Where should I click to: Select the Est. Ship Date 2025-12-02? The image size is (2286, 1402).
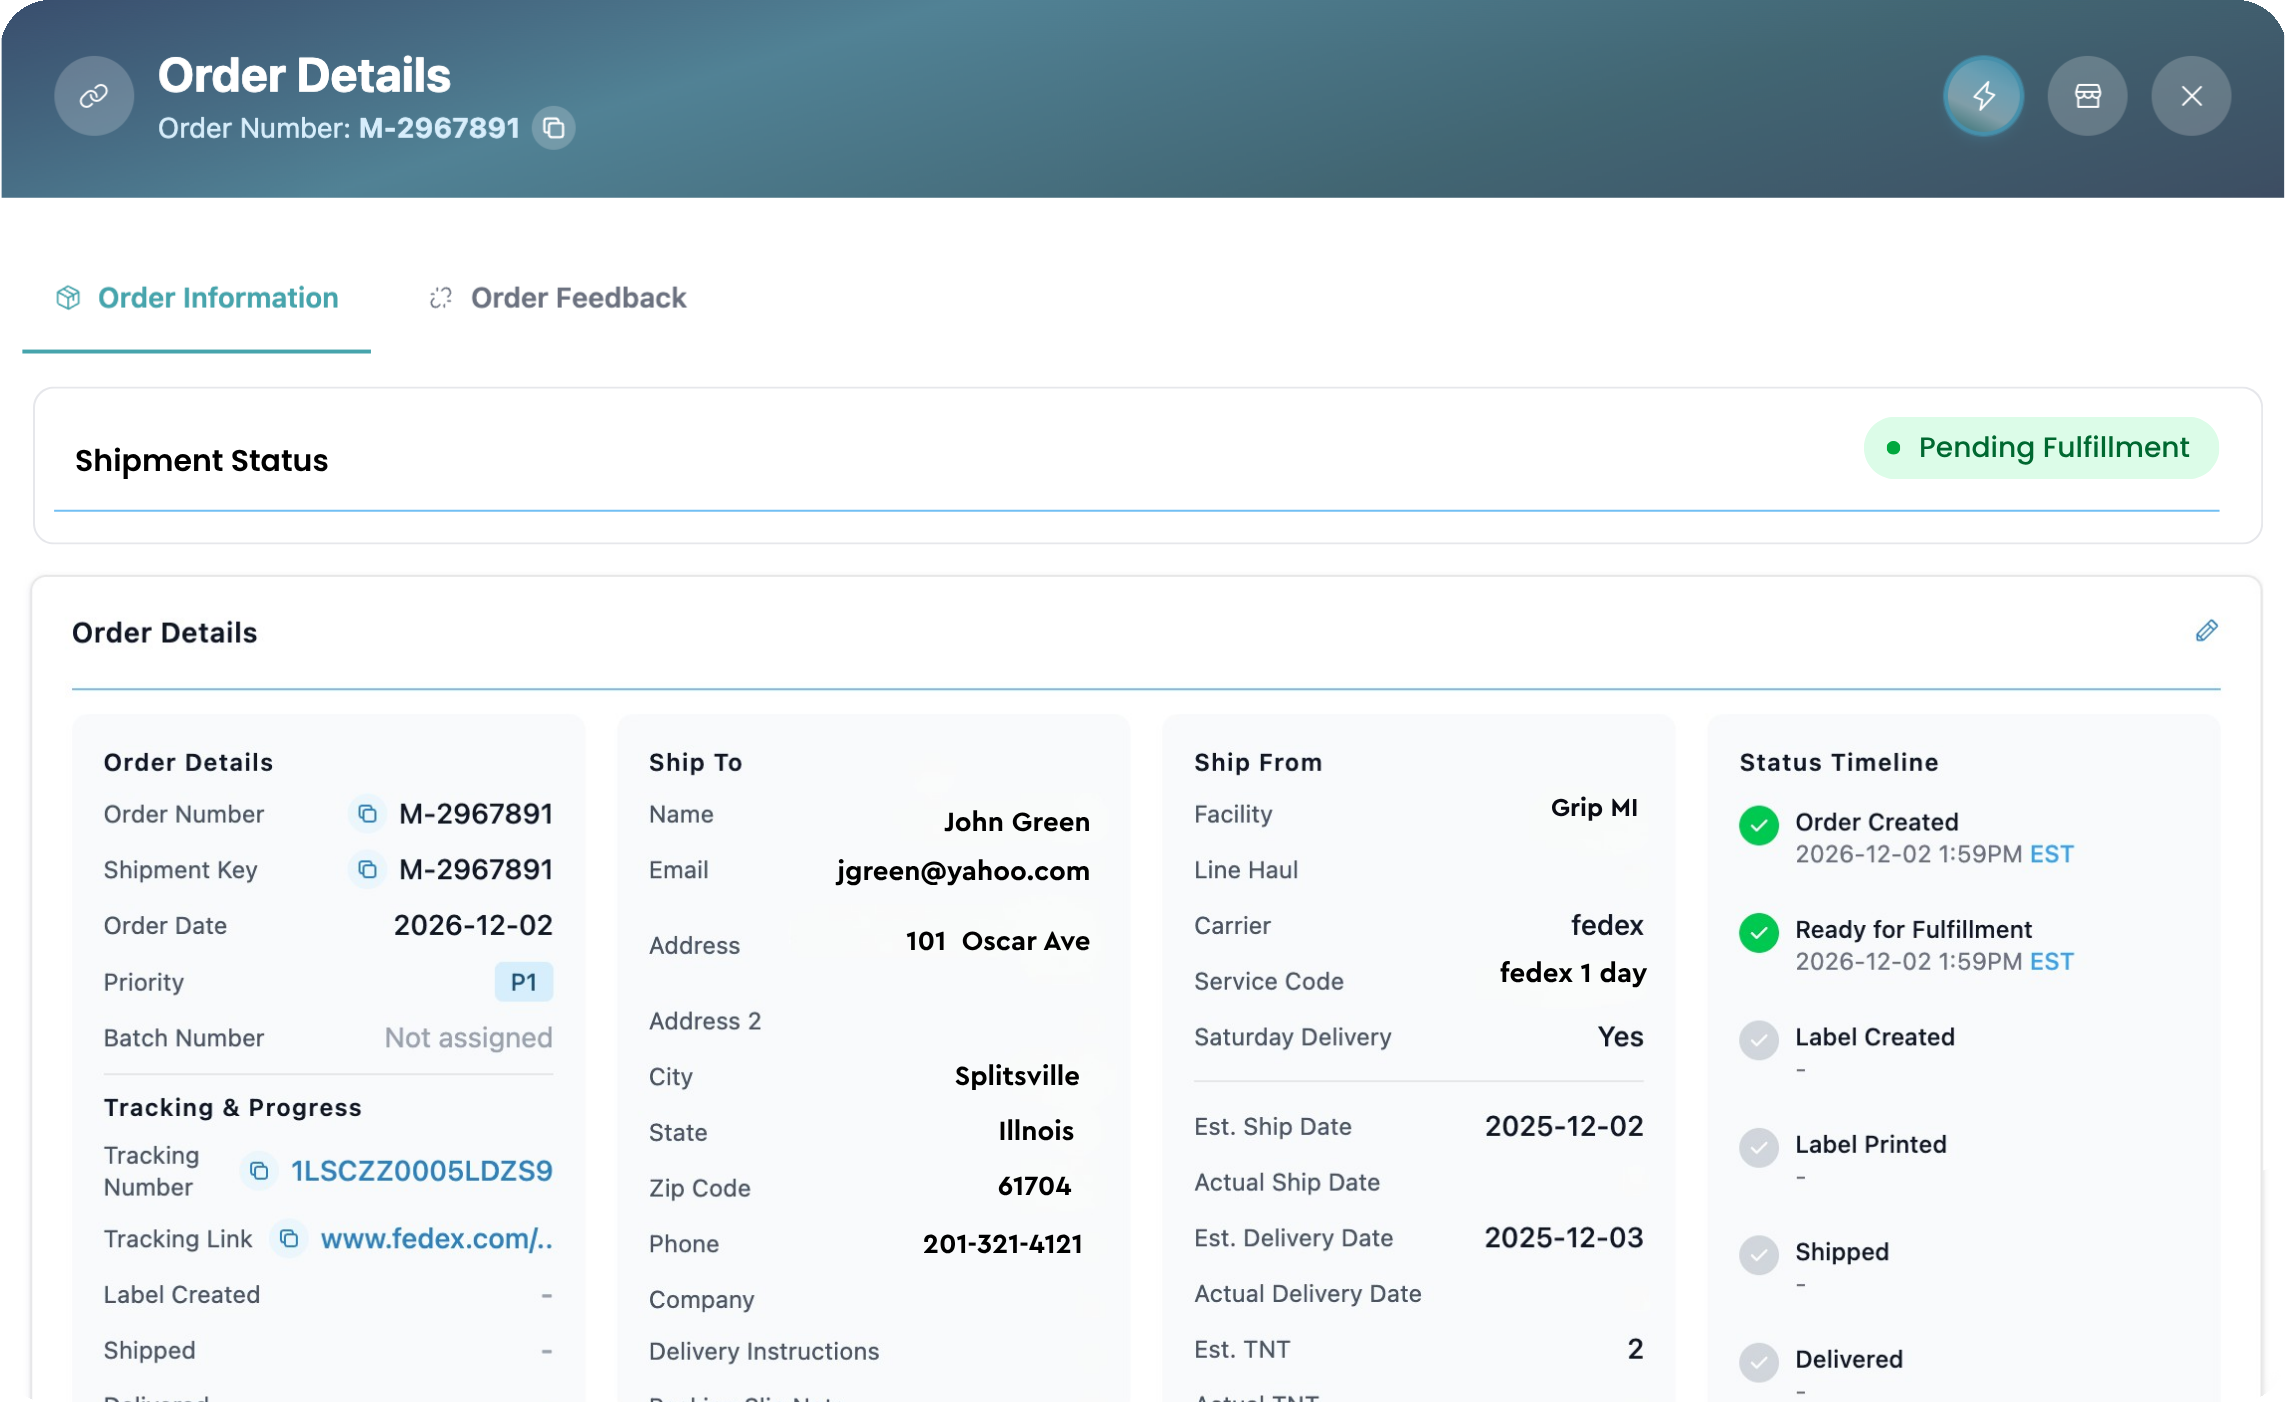click(1564, 1127)
